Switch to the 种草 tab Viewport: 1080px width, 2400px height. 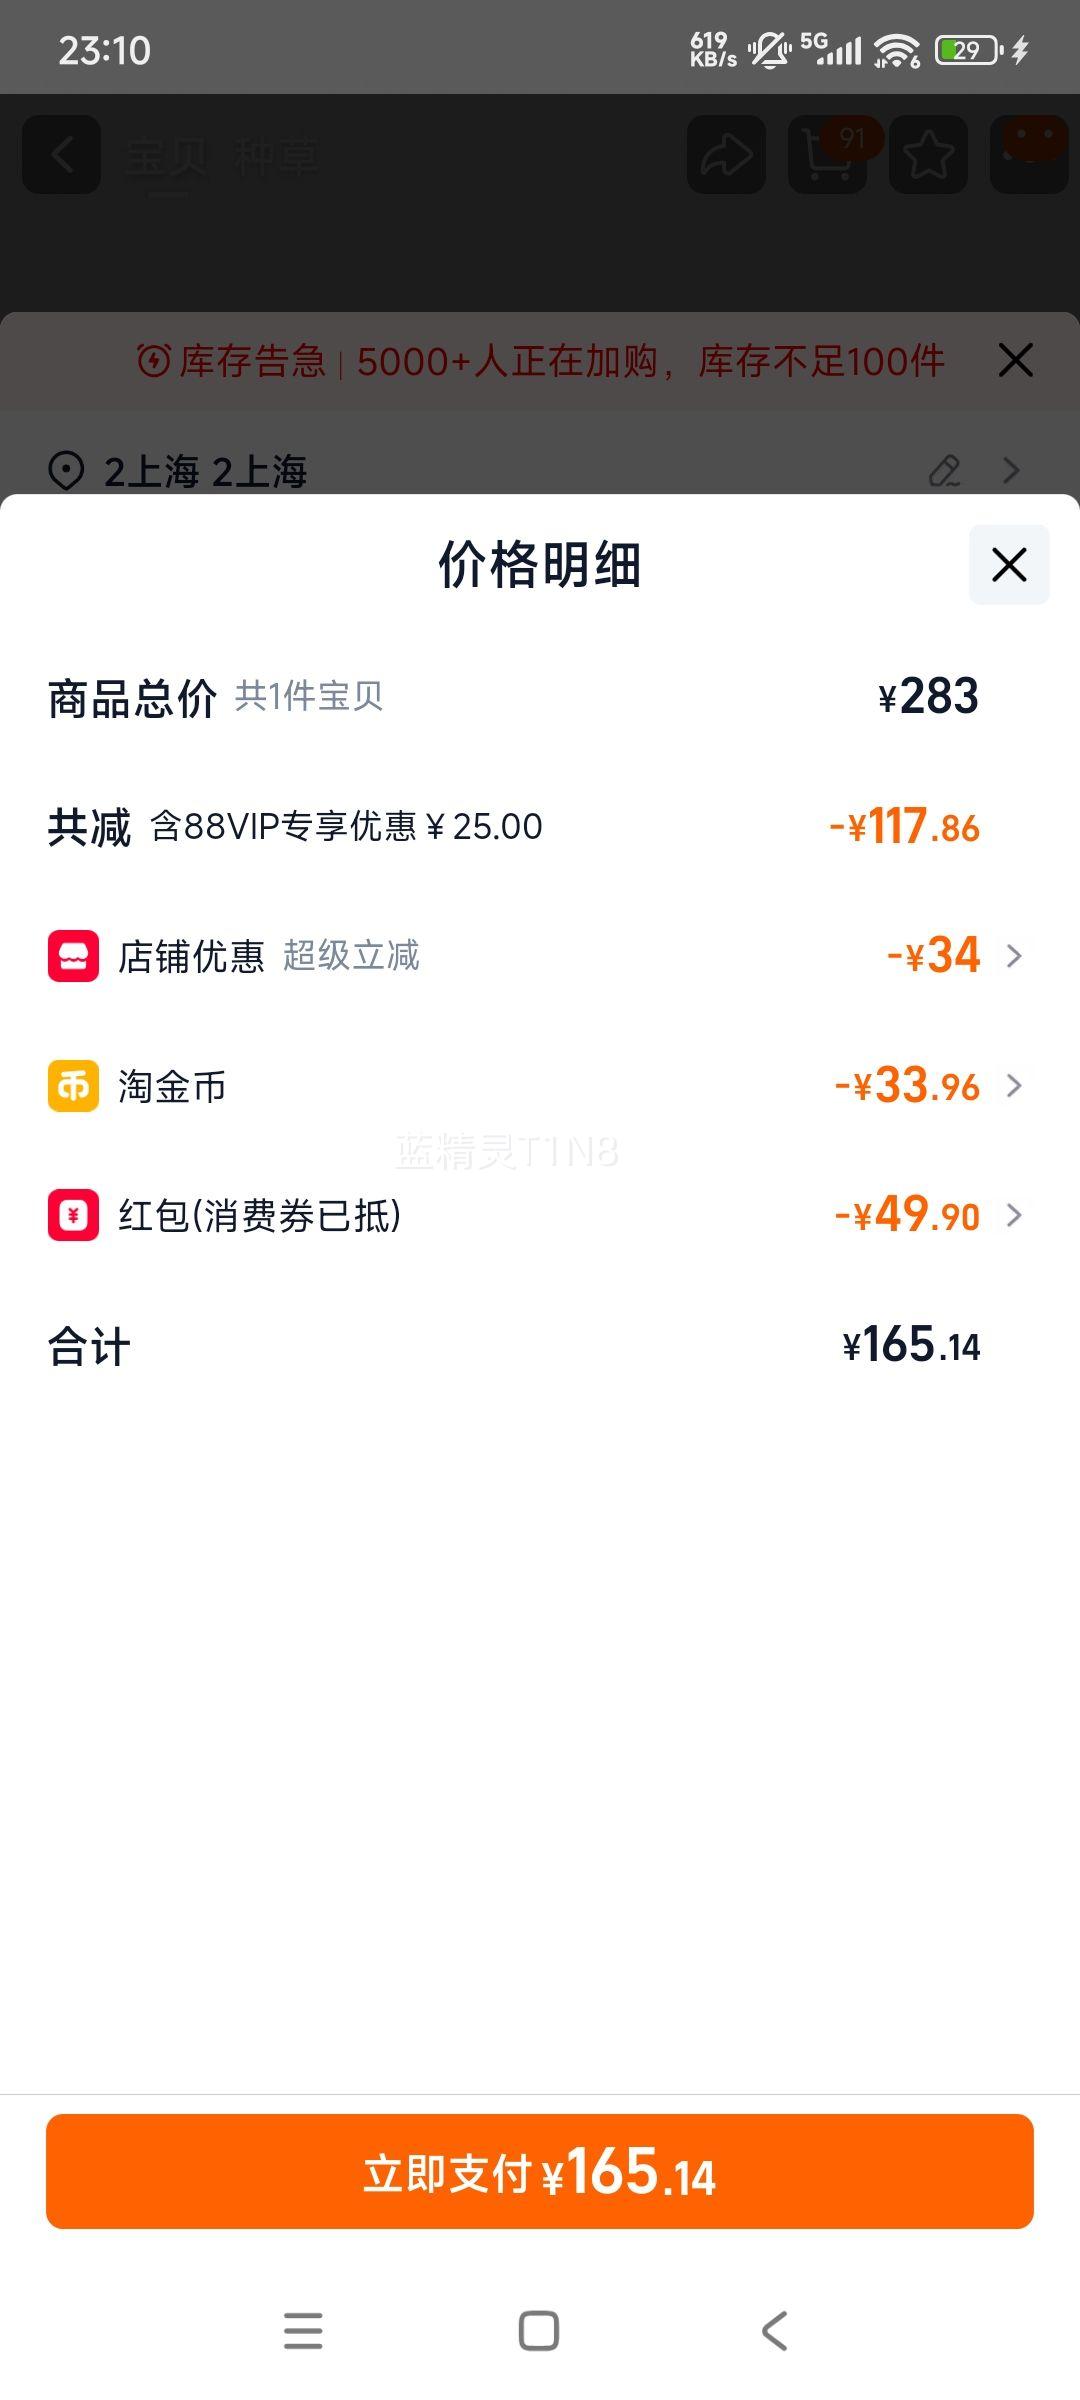pos(276,157)
